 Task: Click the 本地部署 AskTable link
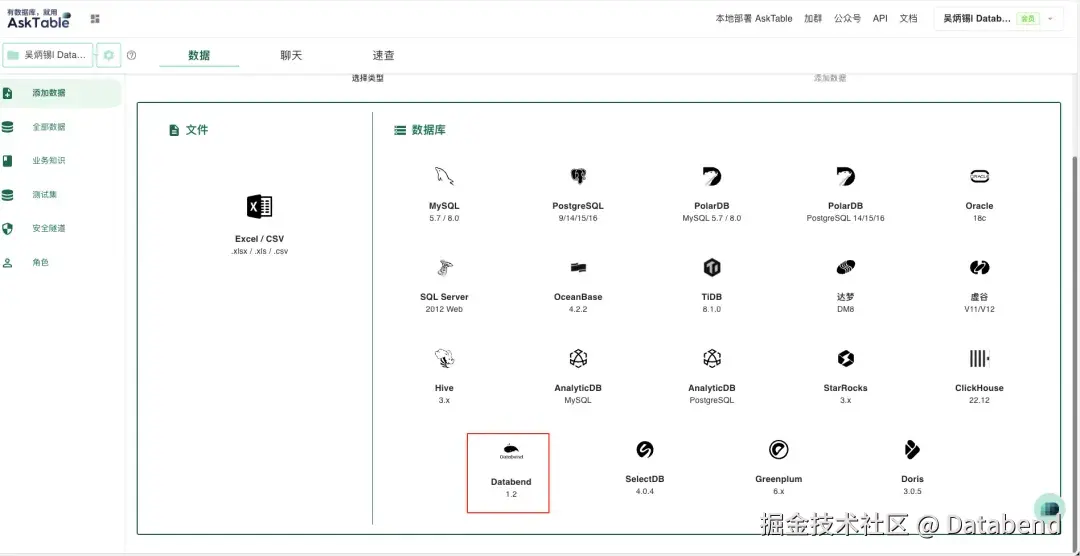[x=754, y=19]
